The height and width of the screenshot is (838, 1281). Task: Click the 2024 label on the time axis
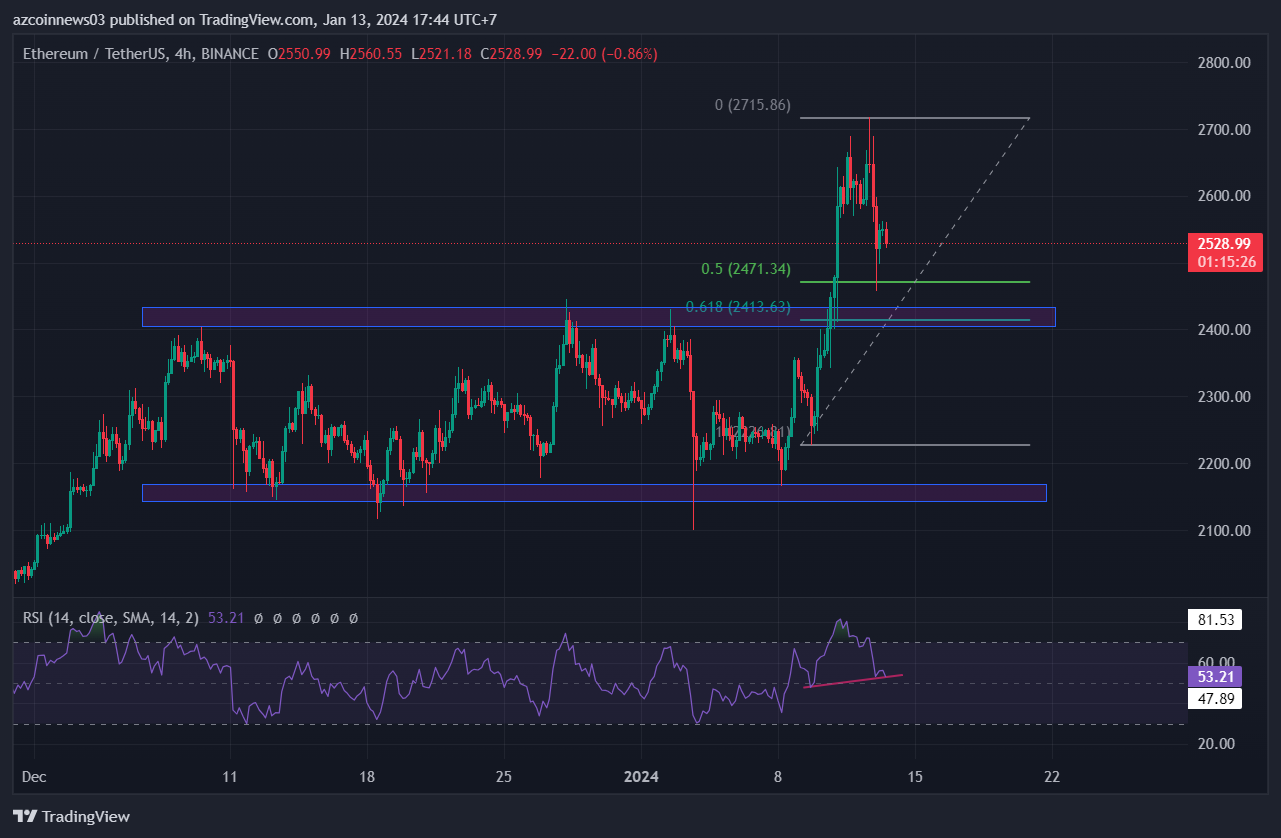coord(640,777)
